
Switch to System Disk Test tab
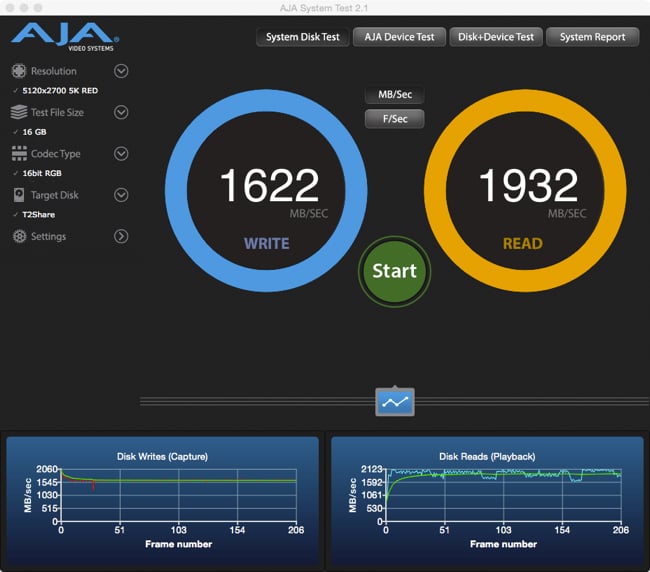[303, 37]
